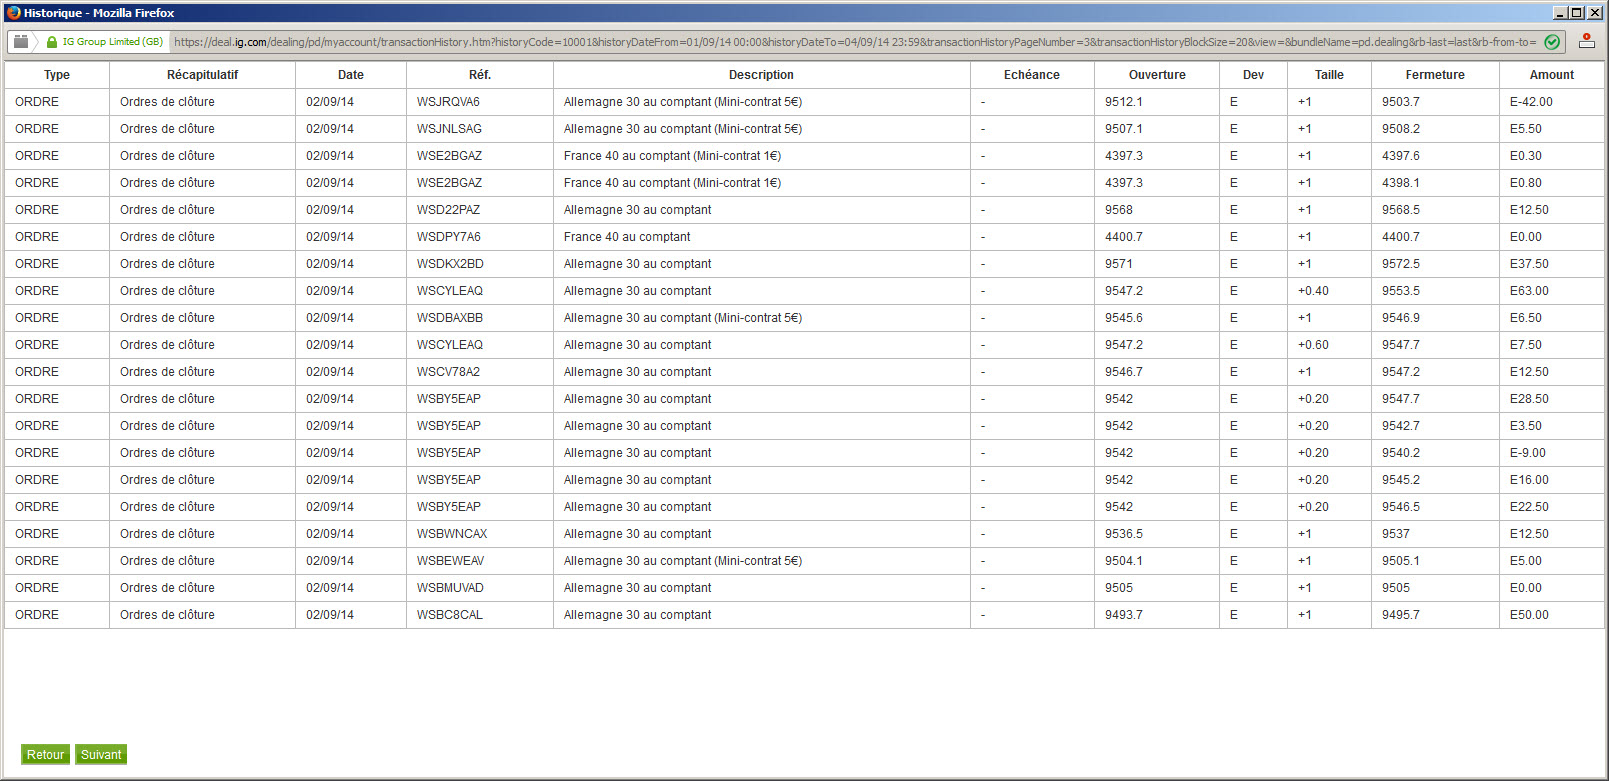Click closing price 9553.5
Image resolution: width=1609 pixels, height=781 pixels.
pos(1401,291)
